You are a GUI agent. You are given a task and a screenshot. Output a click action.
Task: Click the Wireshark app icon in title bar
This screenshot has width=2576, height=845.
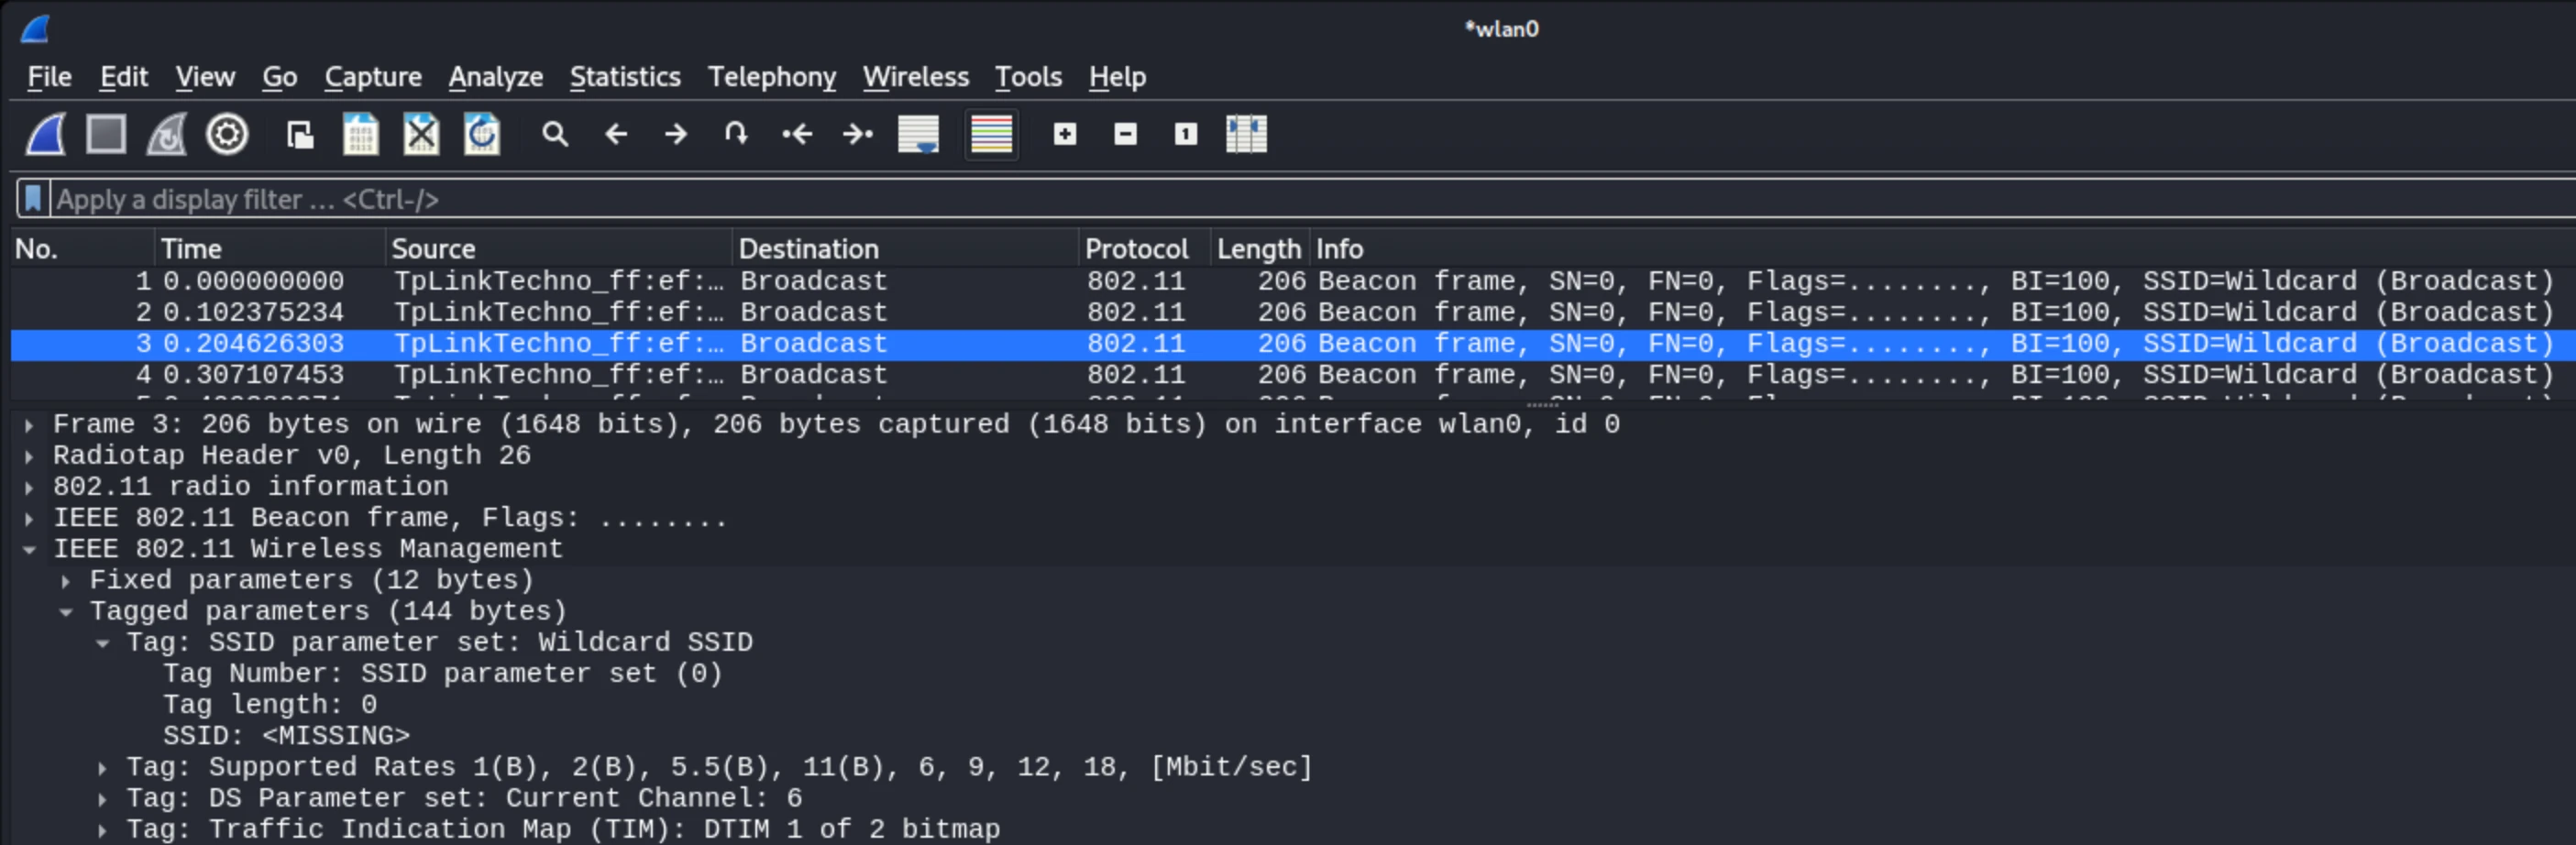pos(36,29)
